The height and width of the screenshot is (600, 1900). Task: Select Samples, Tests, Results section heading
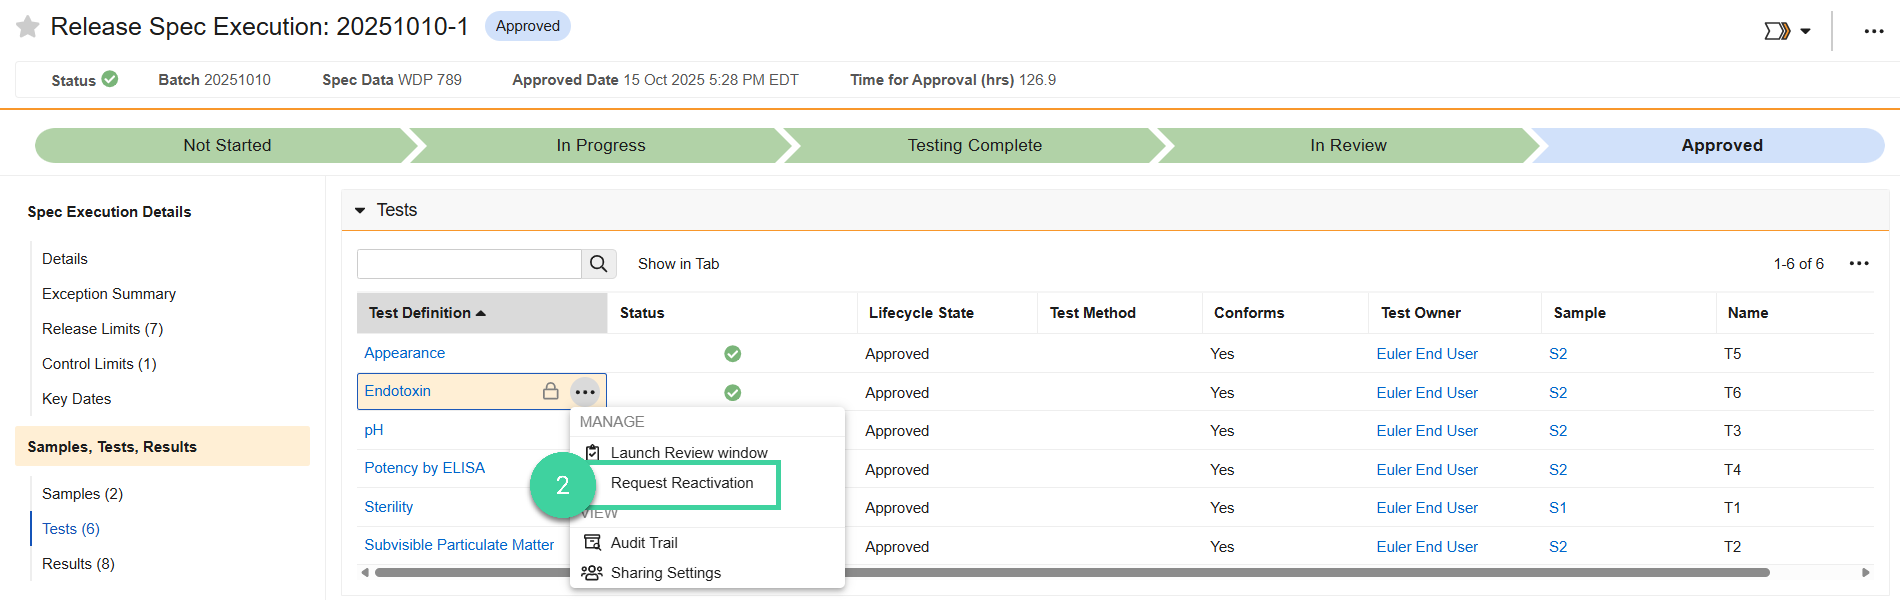click(163, 446)
